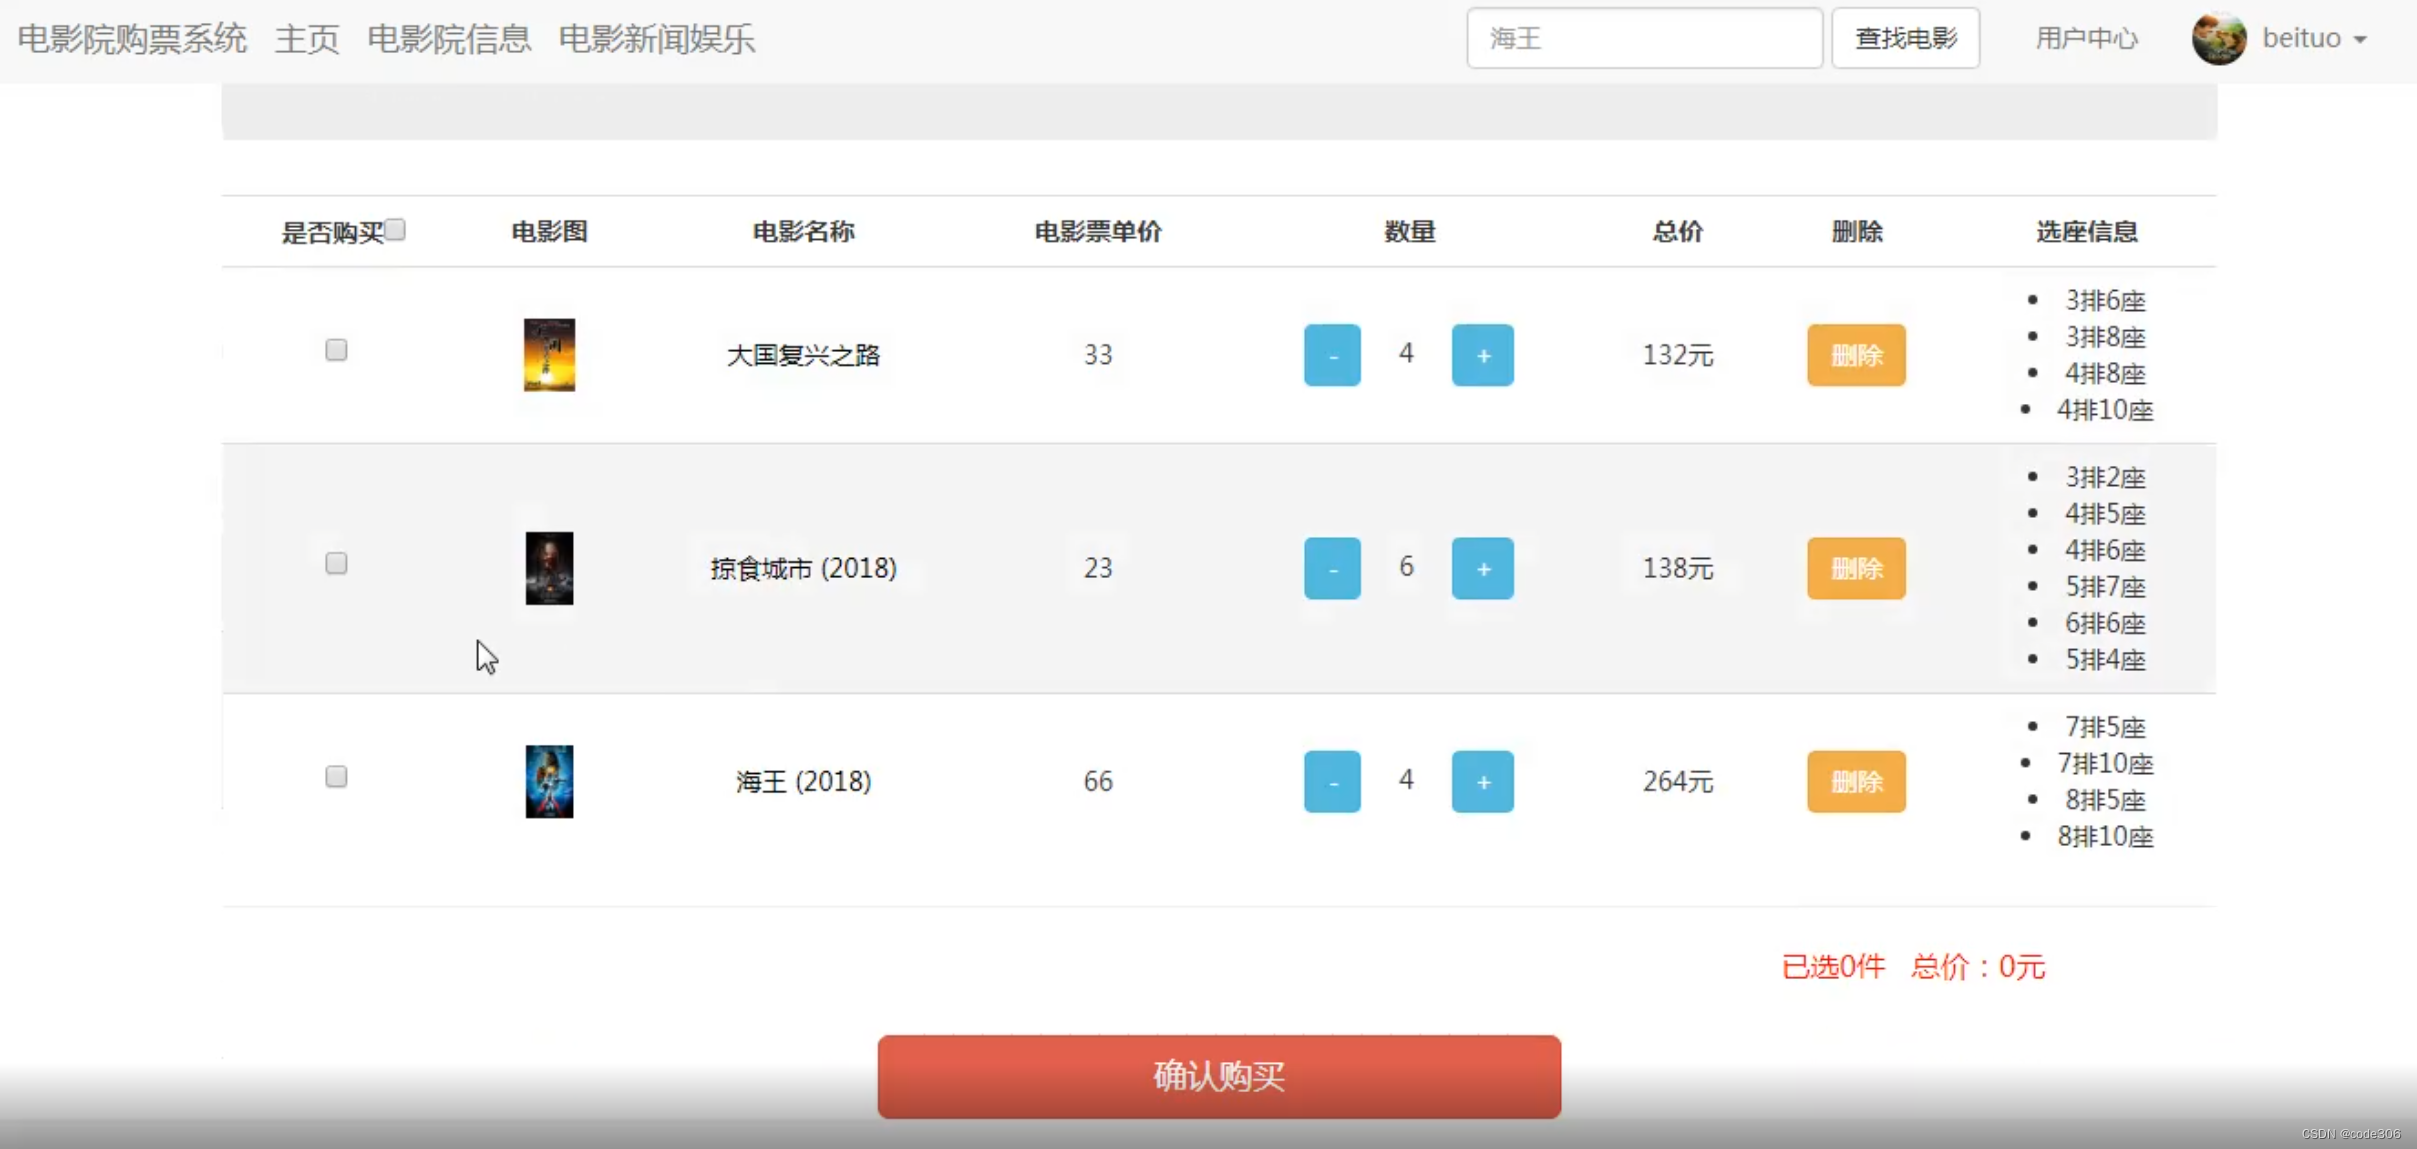Delete the 掠食城市 (2018) cart entry

point(1856,568)
